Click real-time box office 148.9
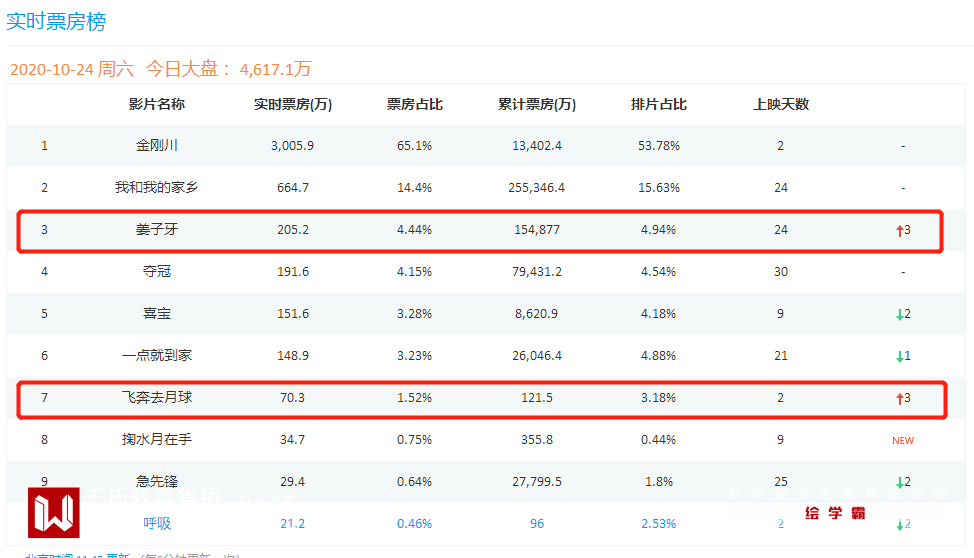This screenshot has width=974, height=558. click(x=293, y=355)
